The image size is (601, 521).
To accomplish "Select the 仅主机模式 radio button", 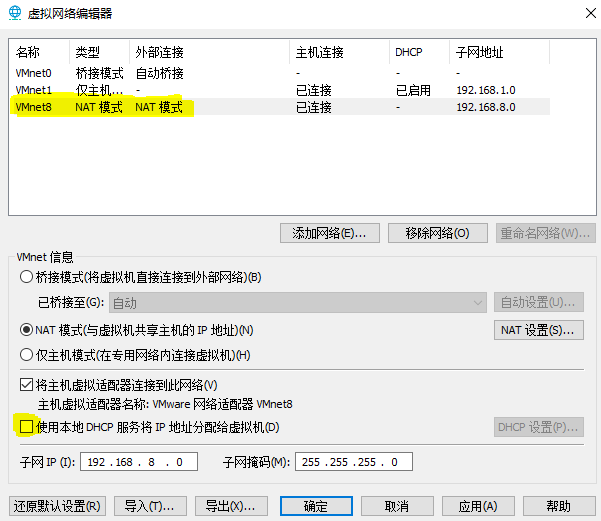I will click(x=26, y=355).
